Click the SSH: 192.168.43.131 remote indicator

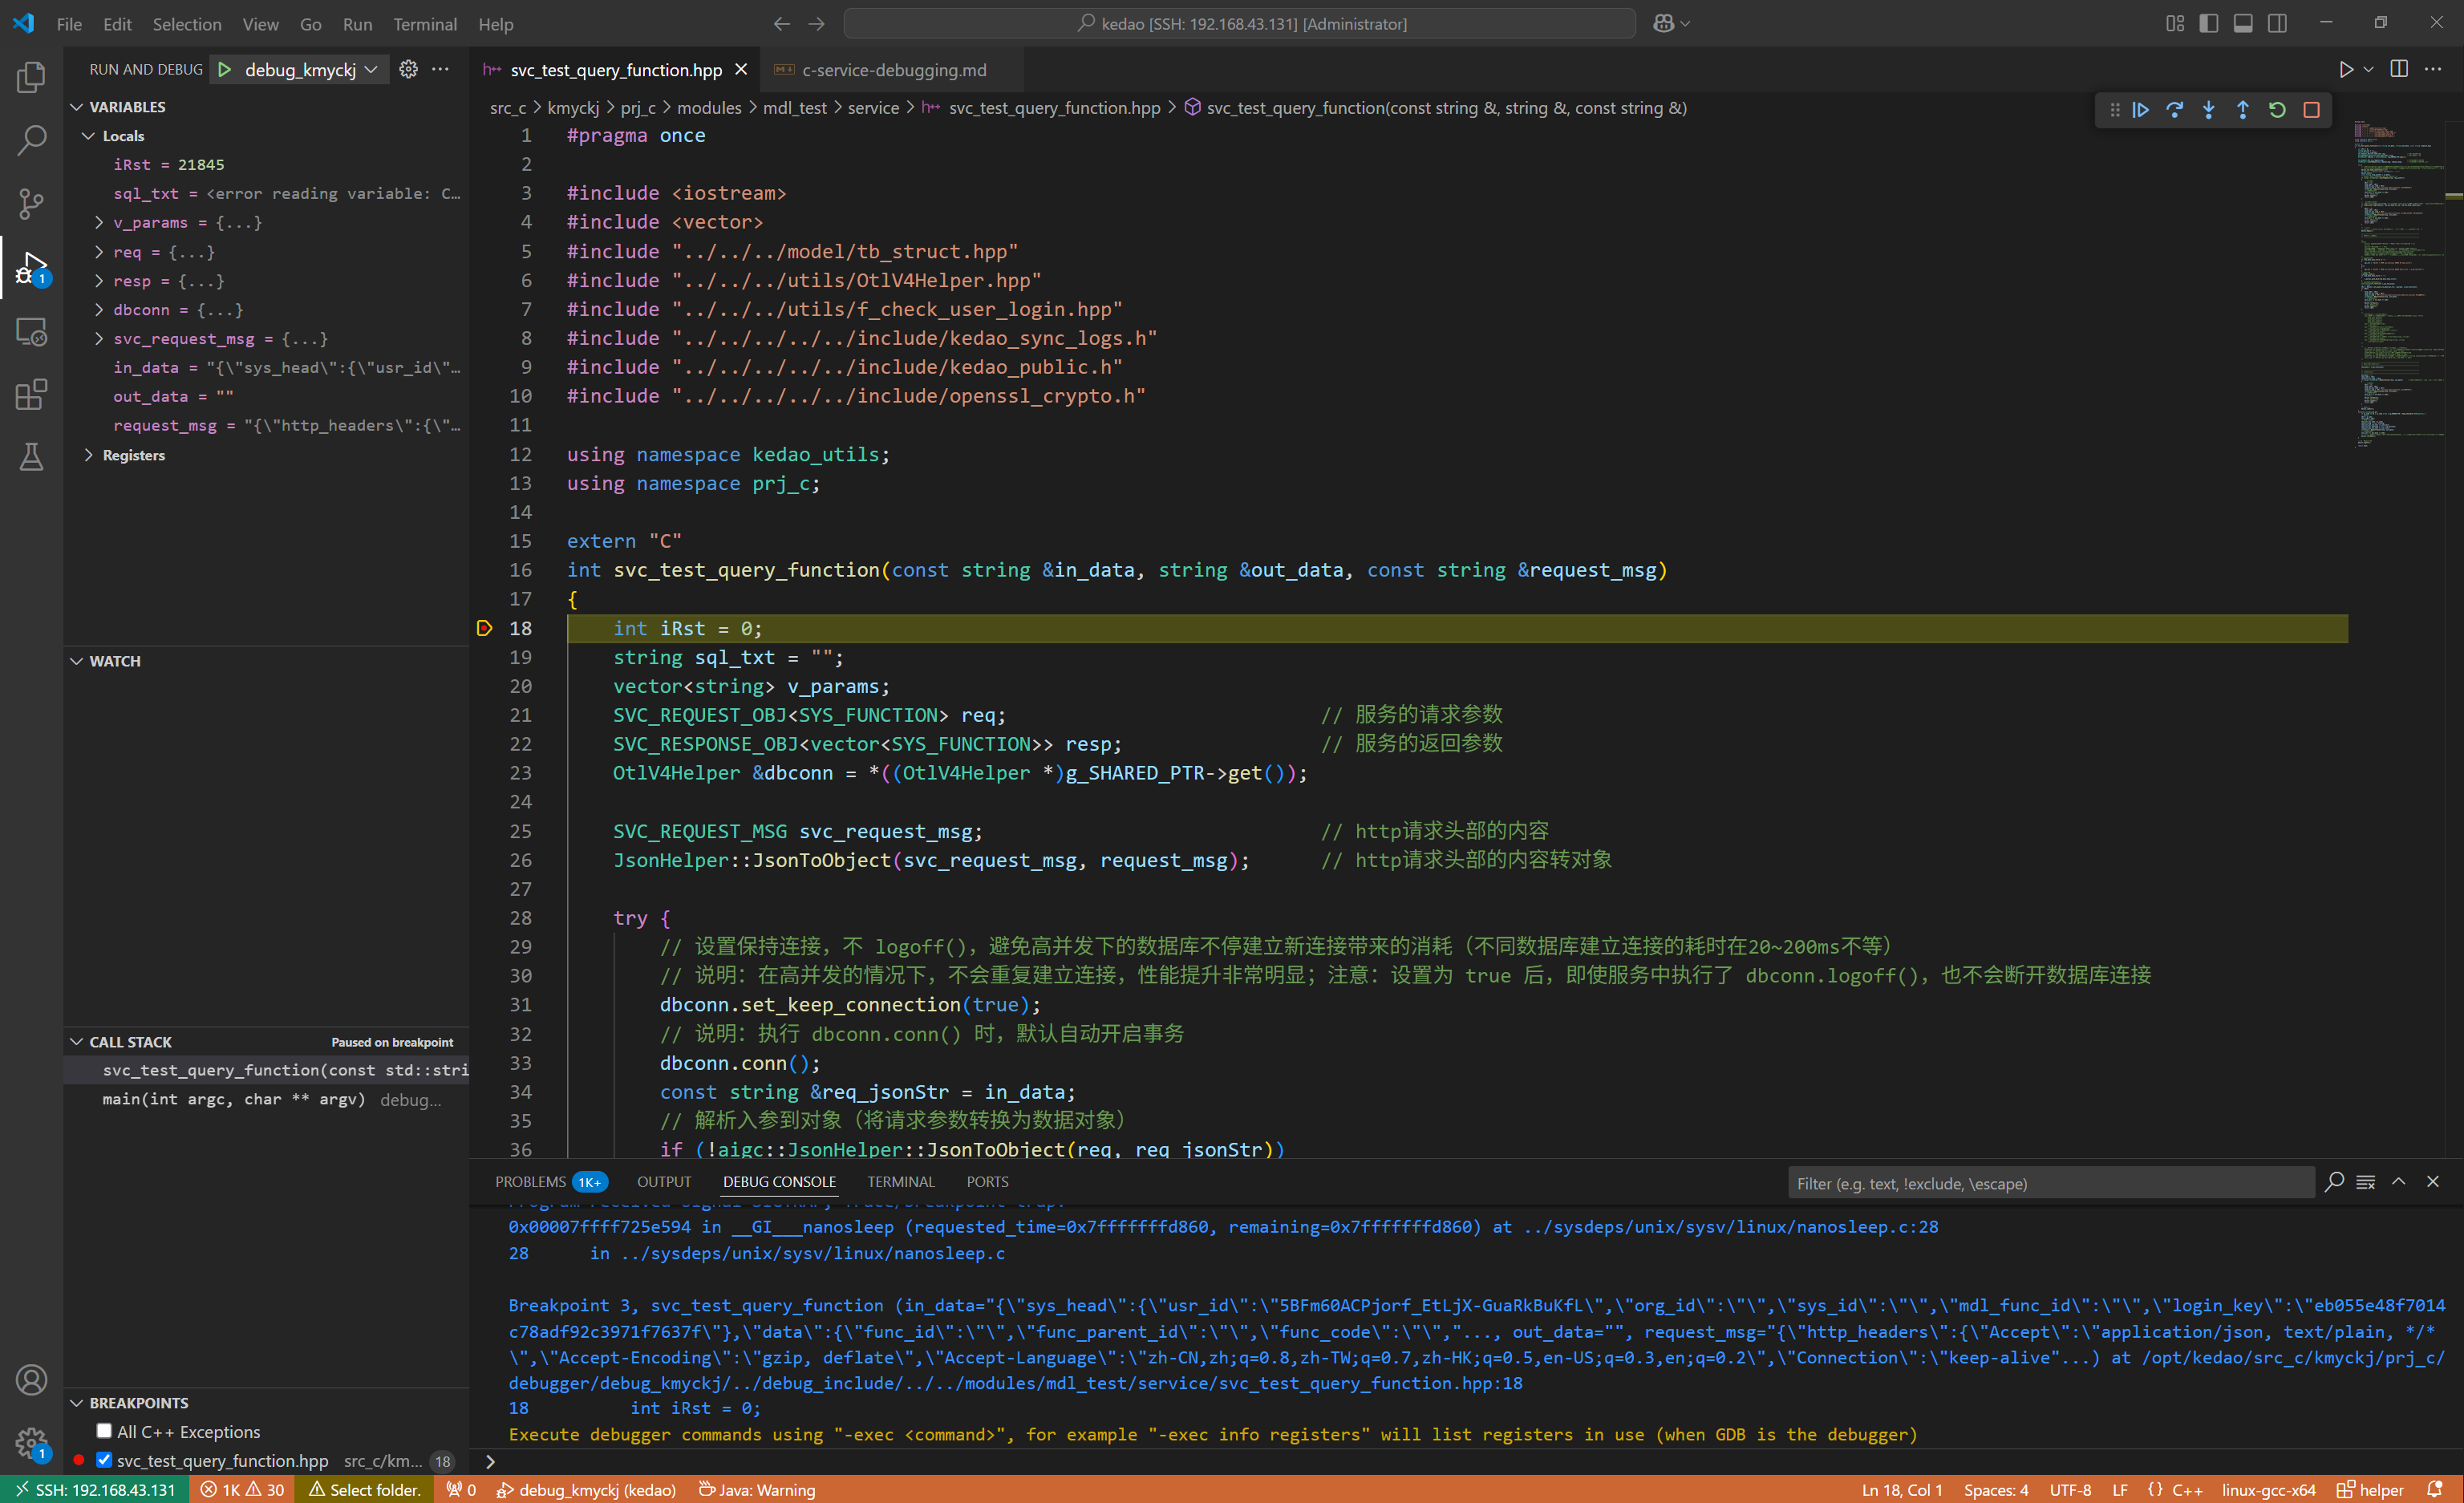pos(95,1490)
